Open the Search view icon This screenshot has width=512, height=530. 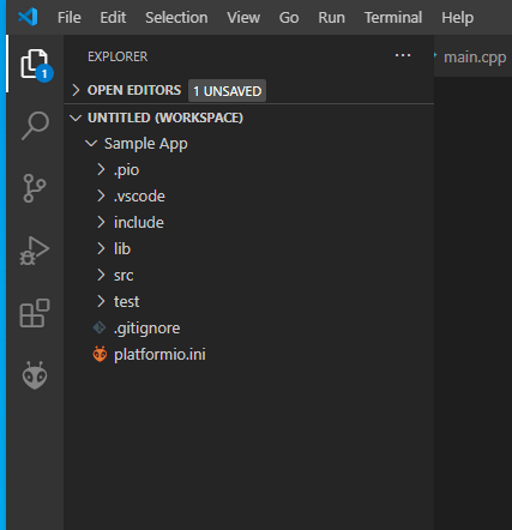pos(35,125)
